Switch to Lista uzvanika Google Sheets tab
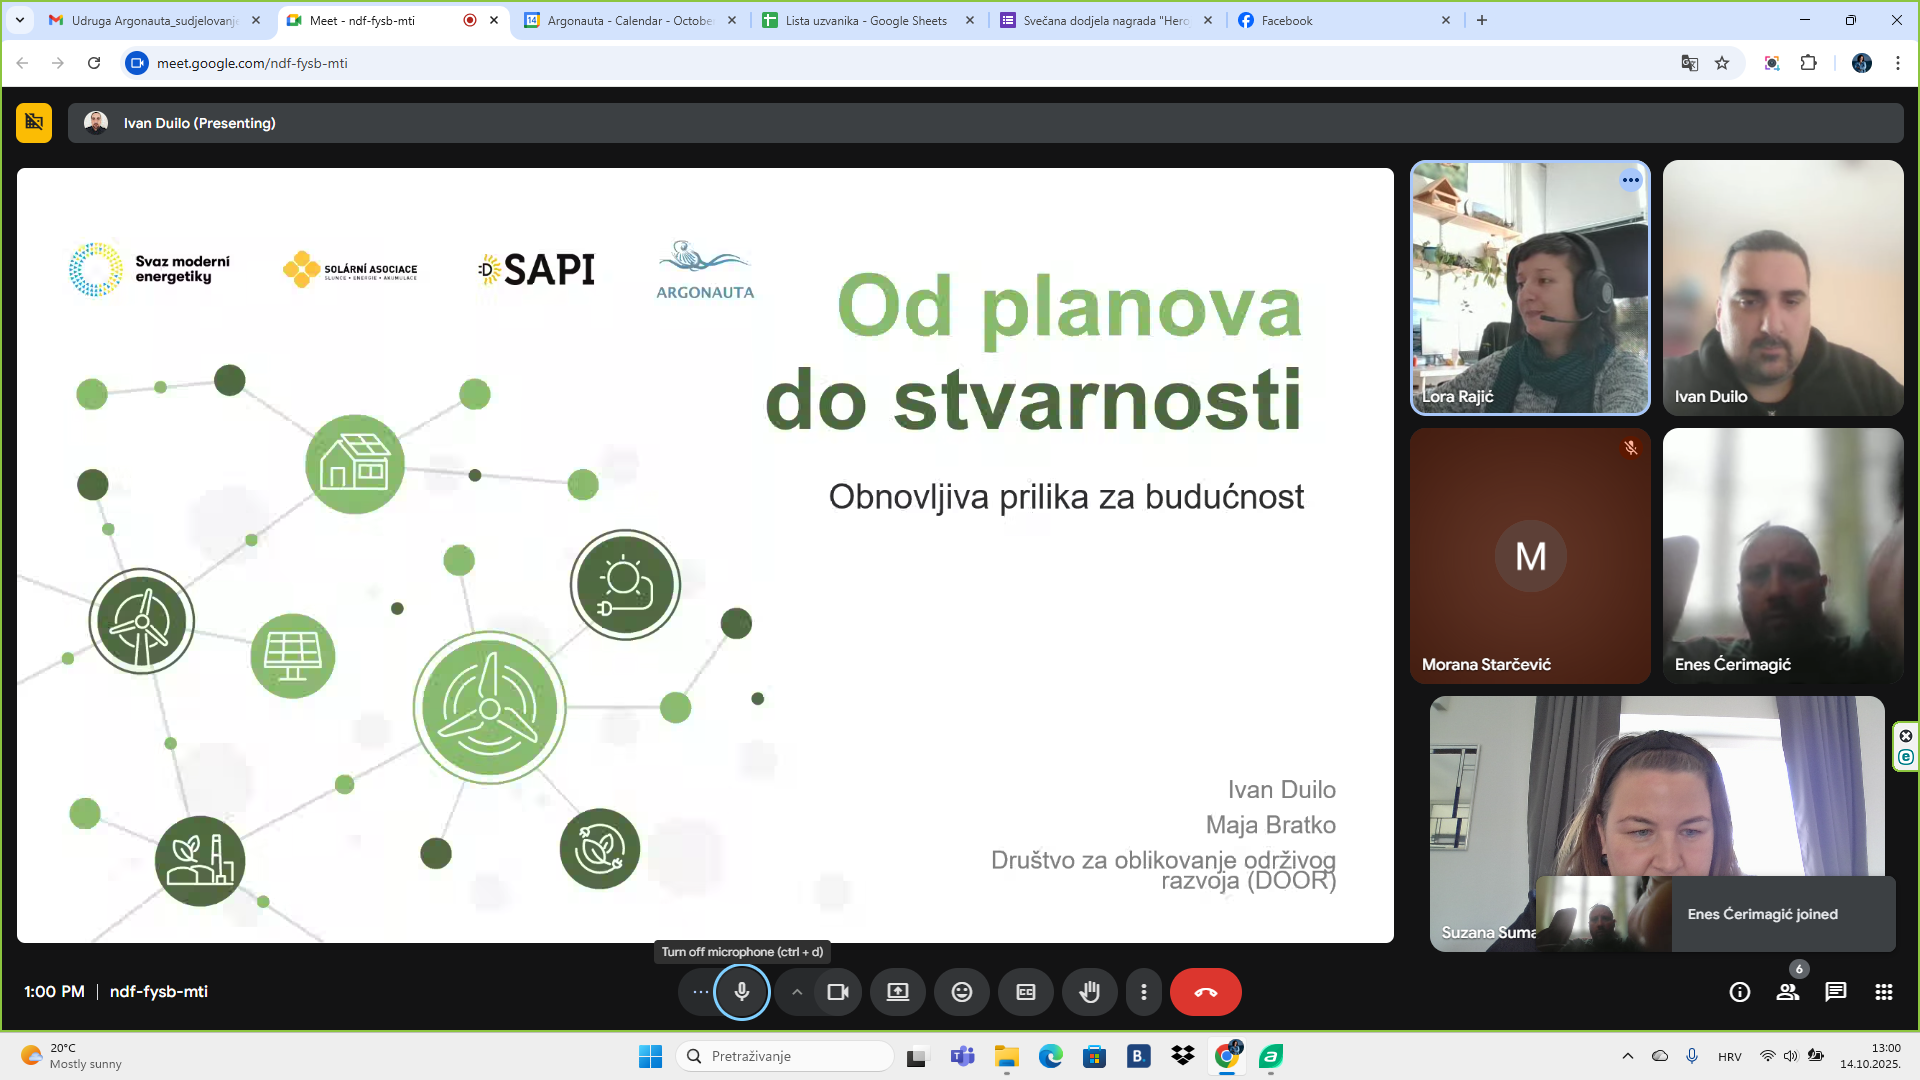This screenshot has height=1080, width=1920. [865, 20]
